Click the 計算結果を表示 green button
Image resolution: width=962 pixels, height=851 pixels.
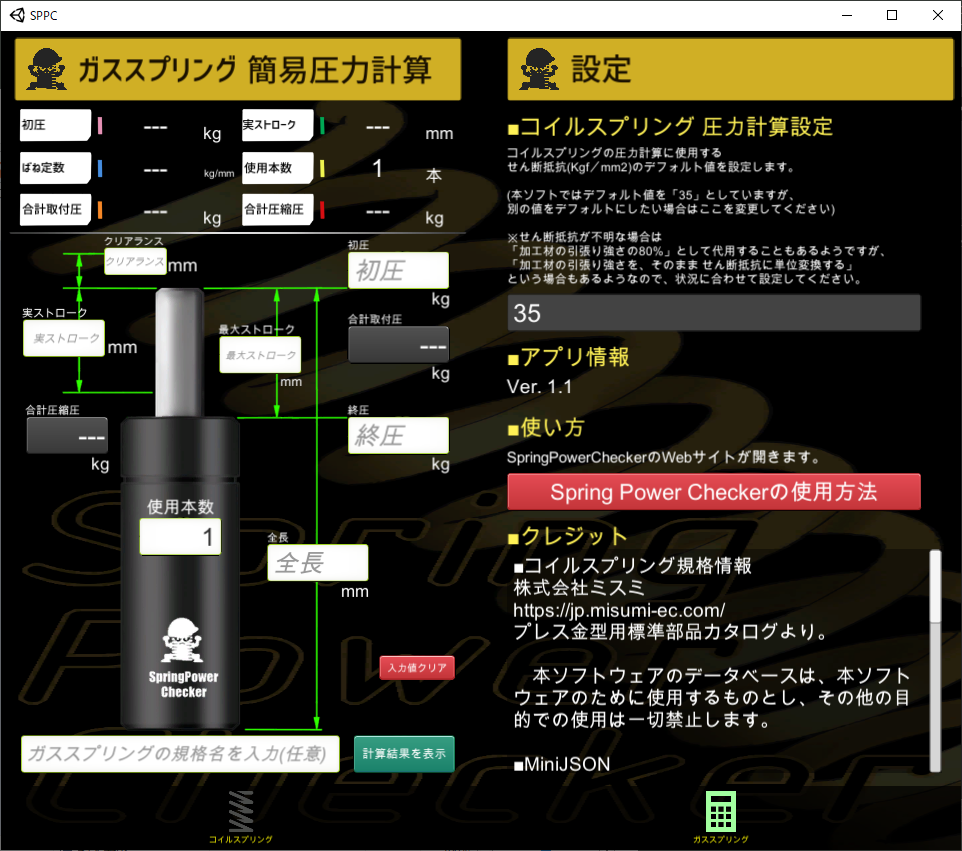click(x=404, y=753)
